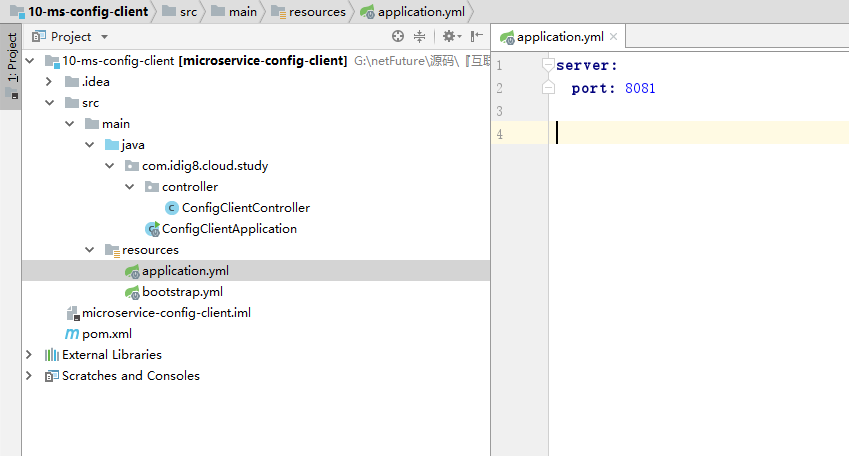The height and width of the screenshot is (456, 849).
Task: Toggle the 1: Project side tool window tab
Action: click(x=11, y=65)
